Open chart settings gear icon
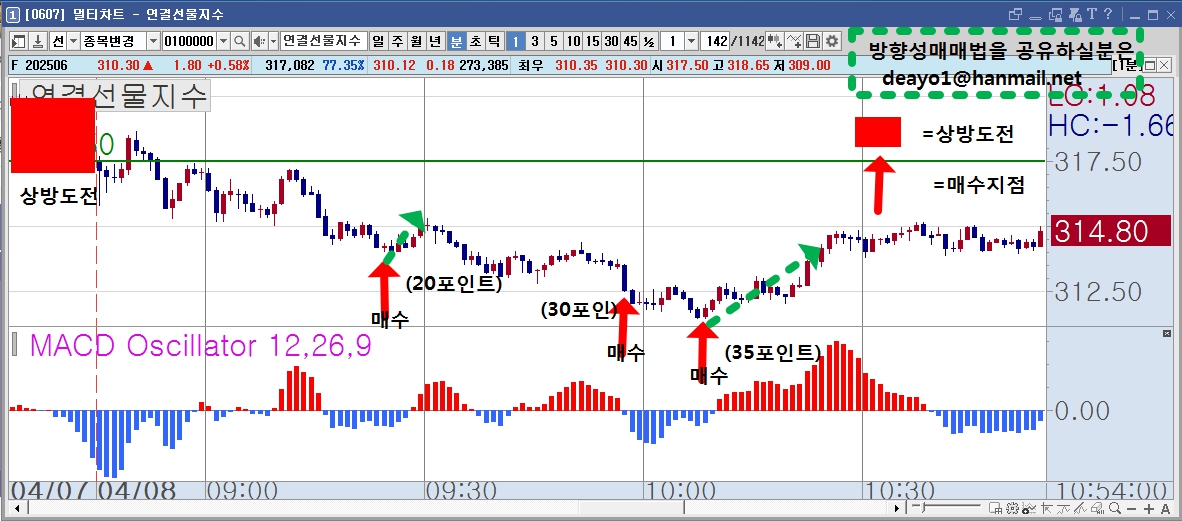Viewport: 1182px width, 521px height. (x=832, y=41)
